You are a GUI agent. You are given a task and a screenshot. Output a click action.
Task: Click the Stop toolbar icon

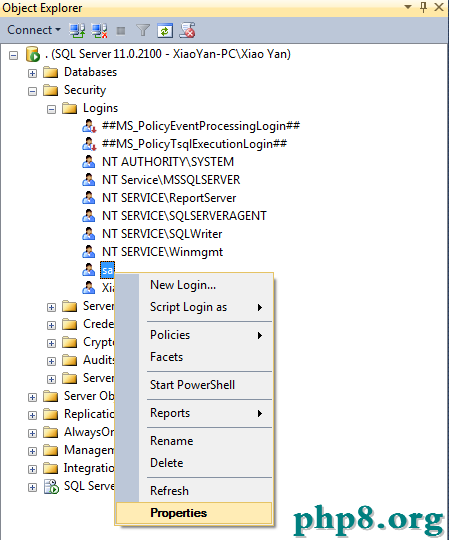coord(121,31)
